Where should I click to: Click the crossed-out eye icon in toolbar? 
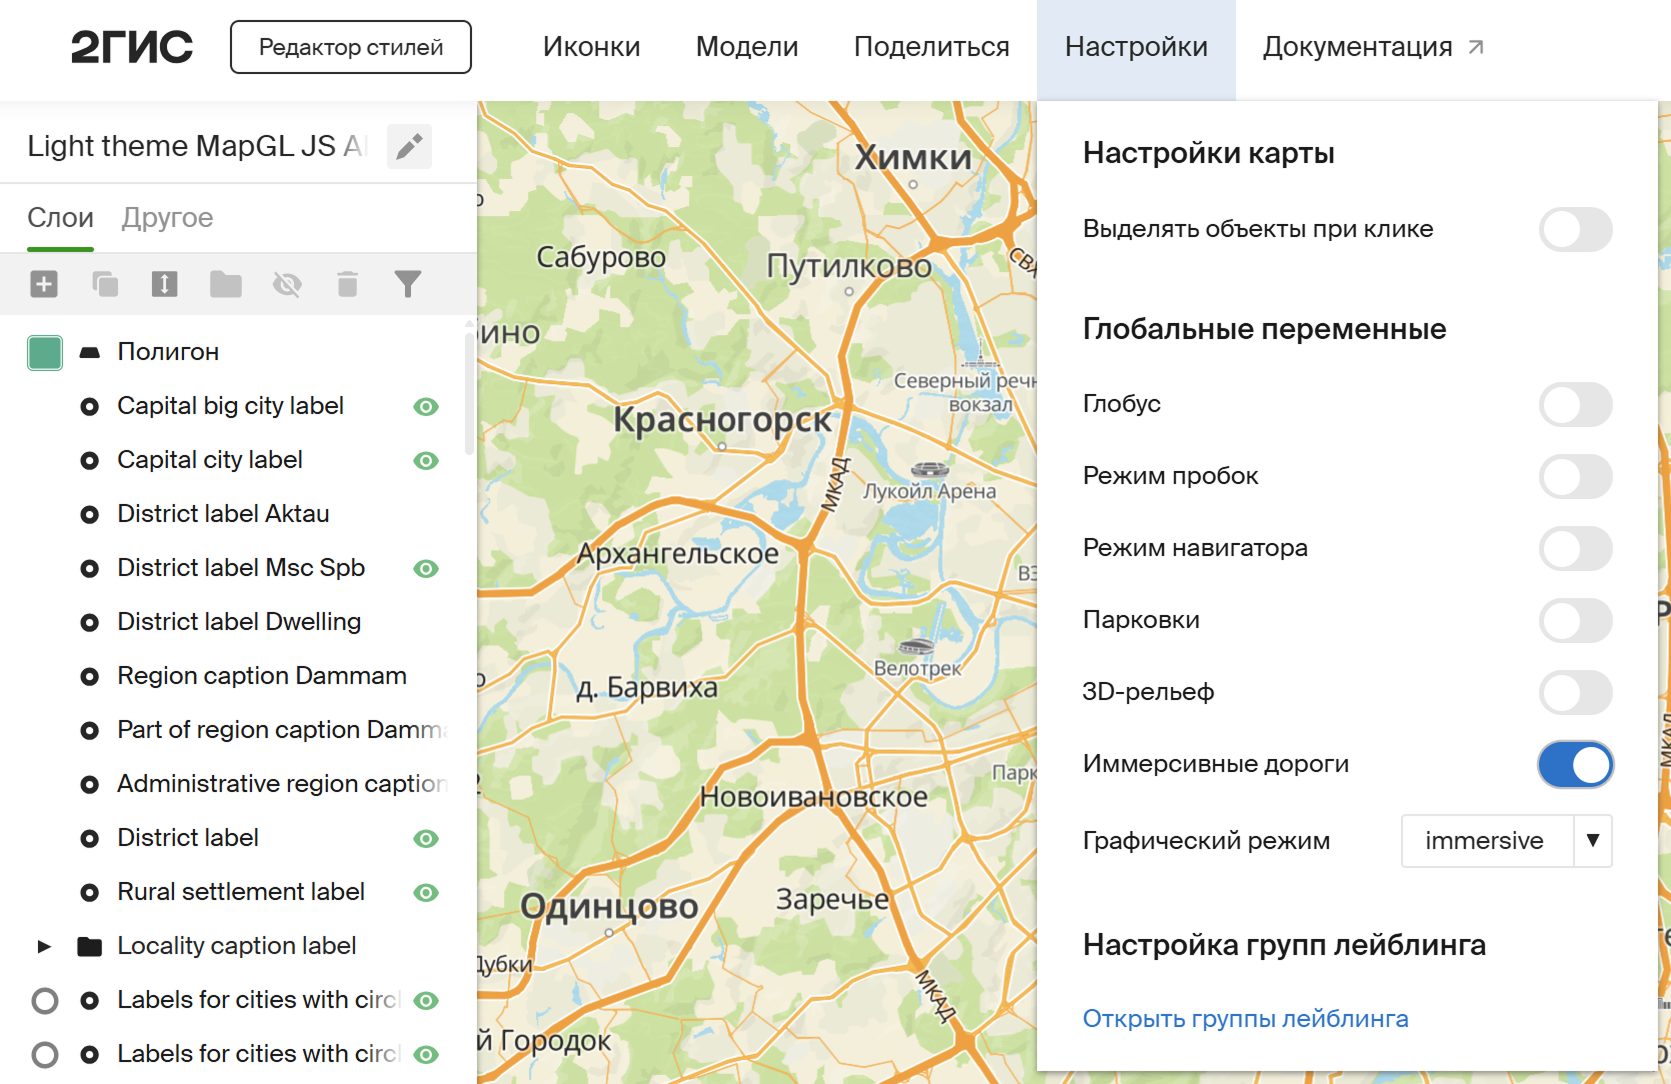click(287, 285)
